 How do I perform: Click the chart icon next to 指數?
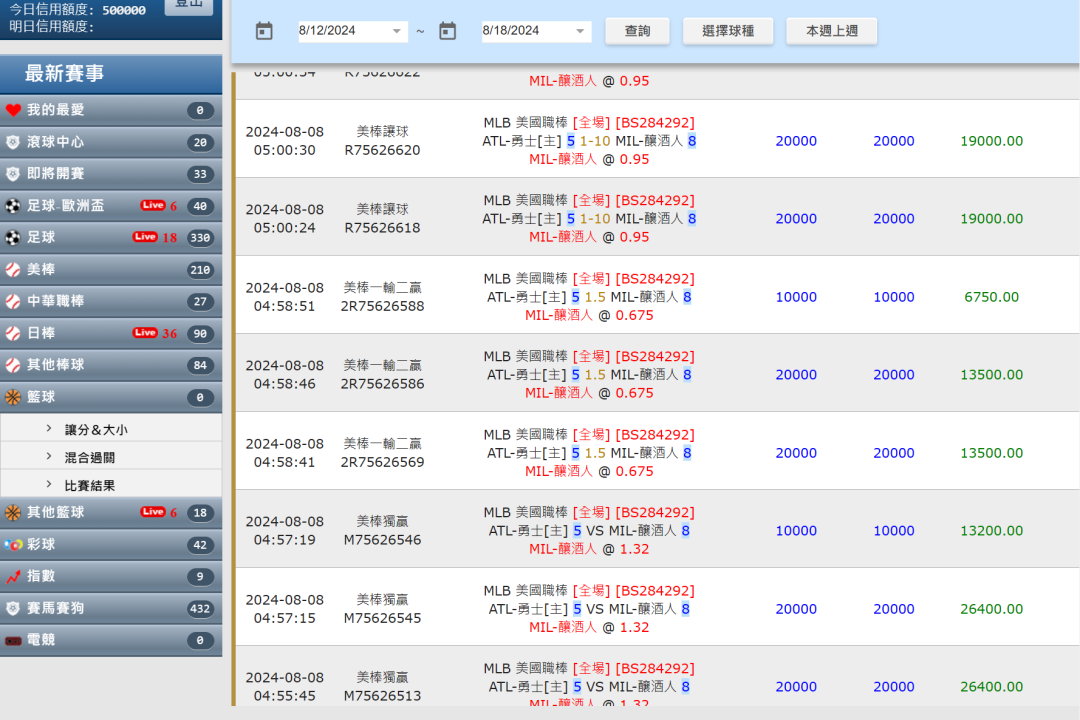[x=13, y=577]
